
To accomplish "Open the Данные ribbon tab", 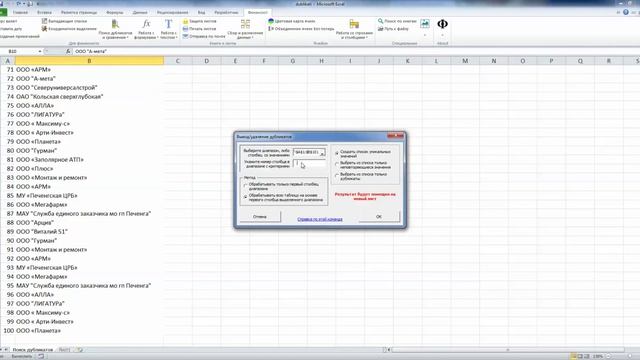I will tap(140, 12).
